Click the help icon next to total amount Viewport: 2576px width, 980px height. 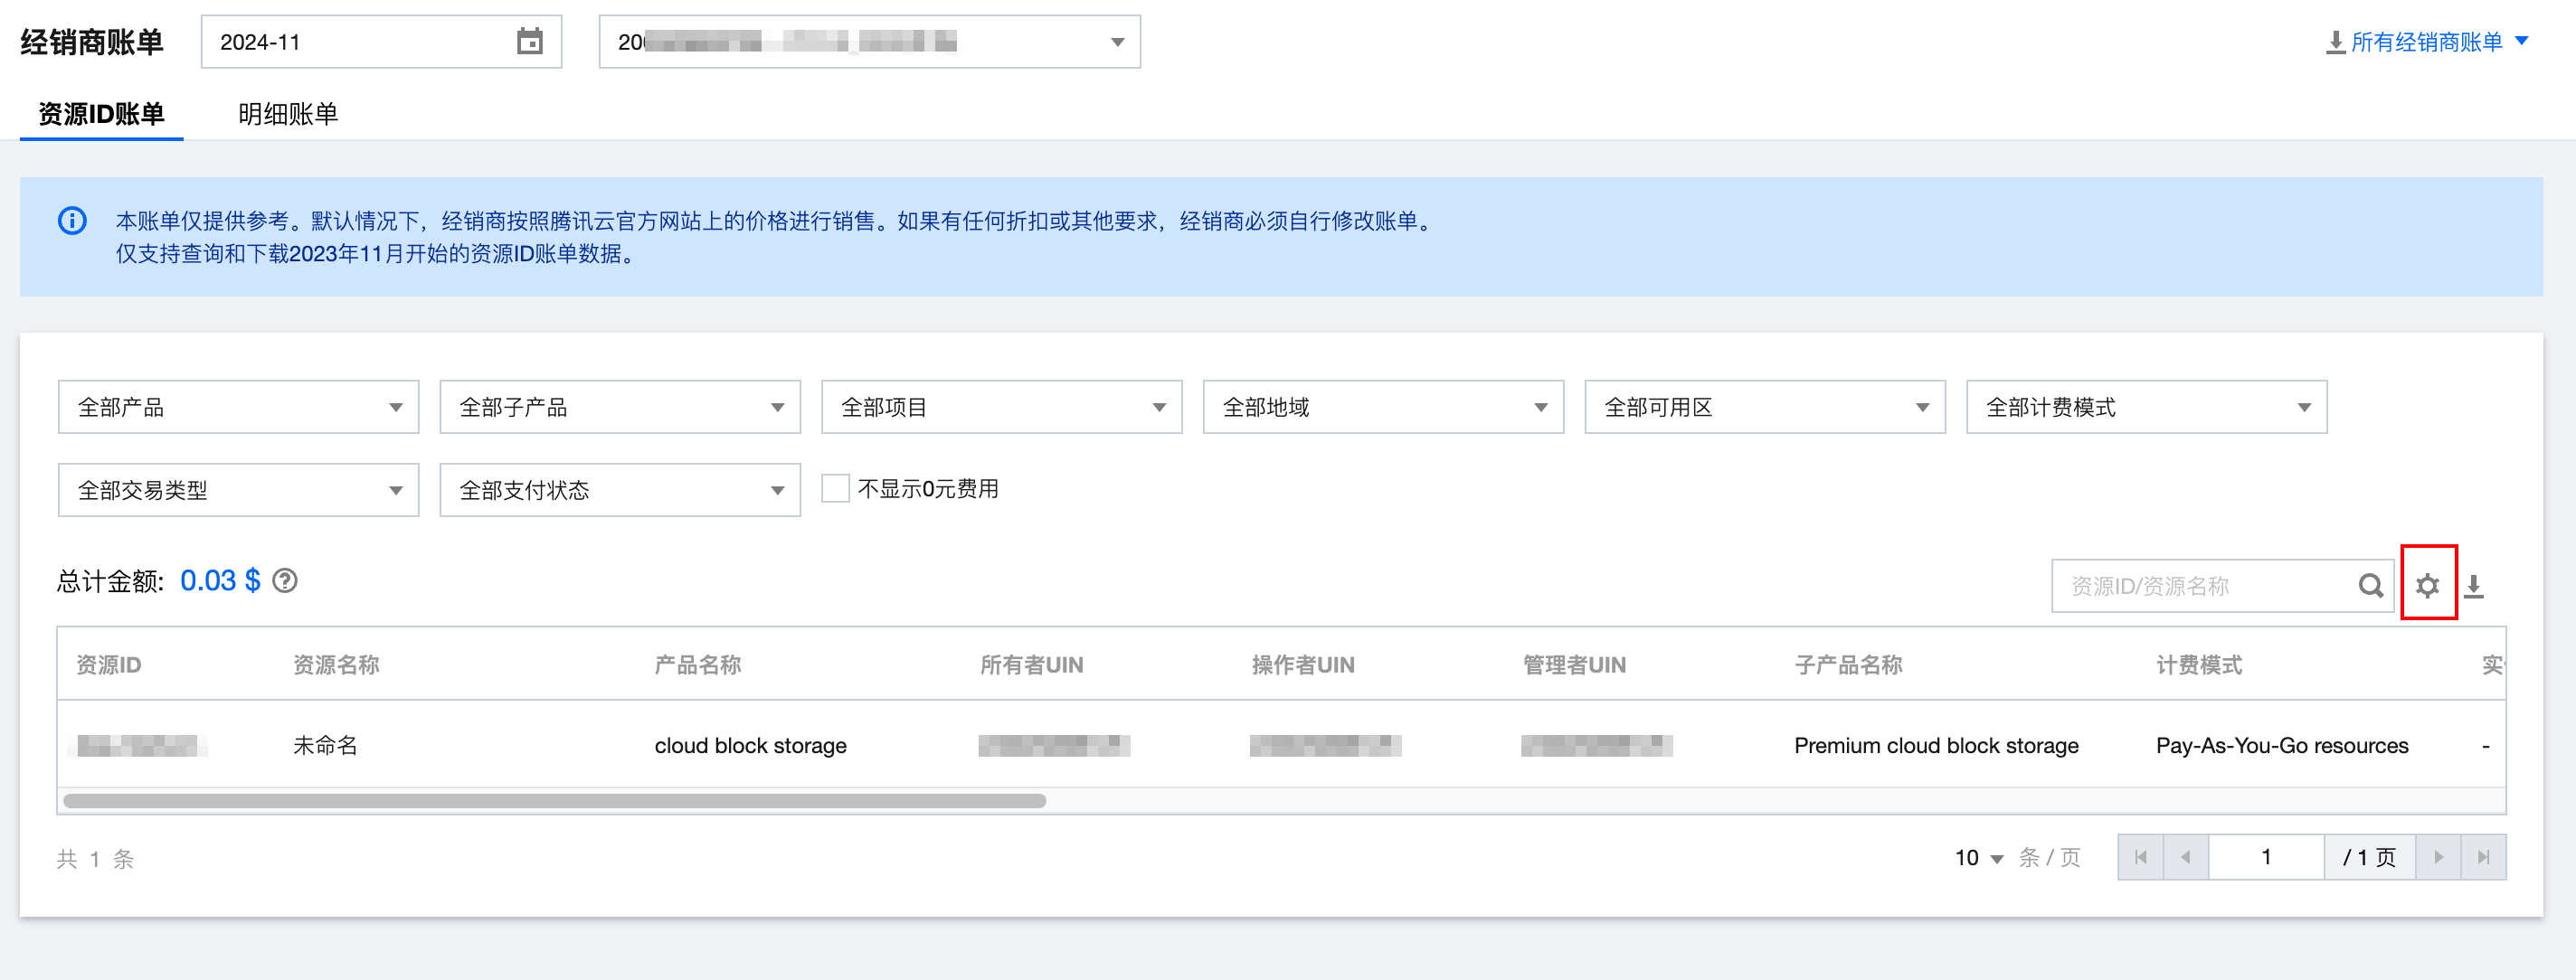pos(285,581)
